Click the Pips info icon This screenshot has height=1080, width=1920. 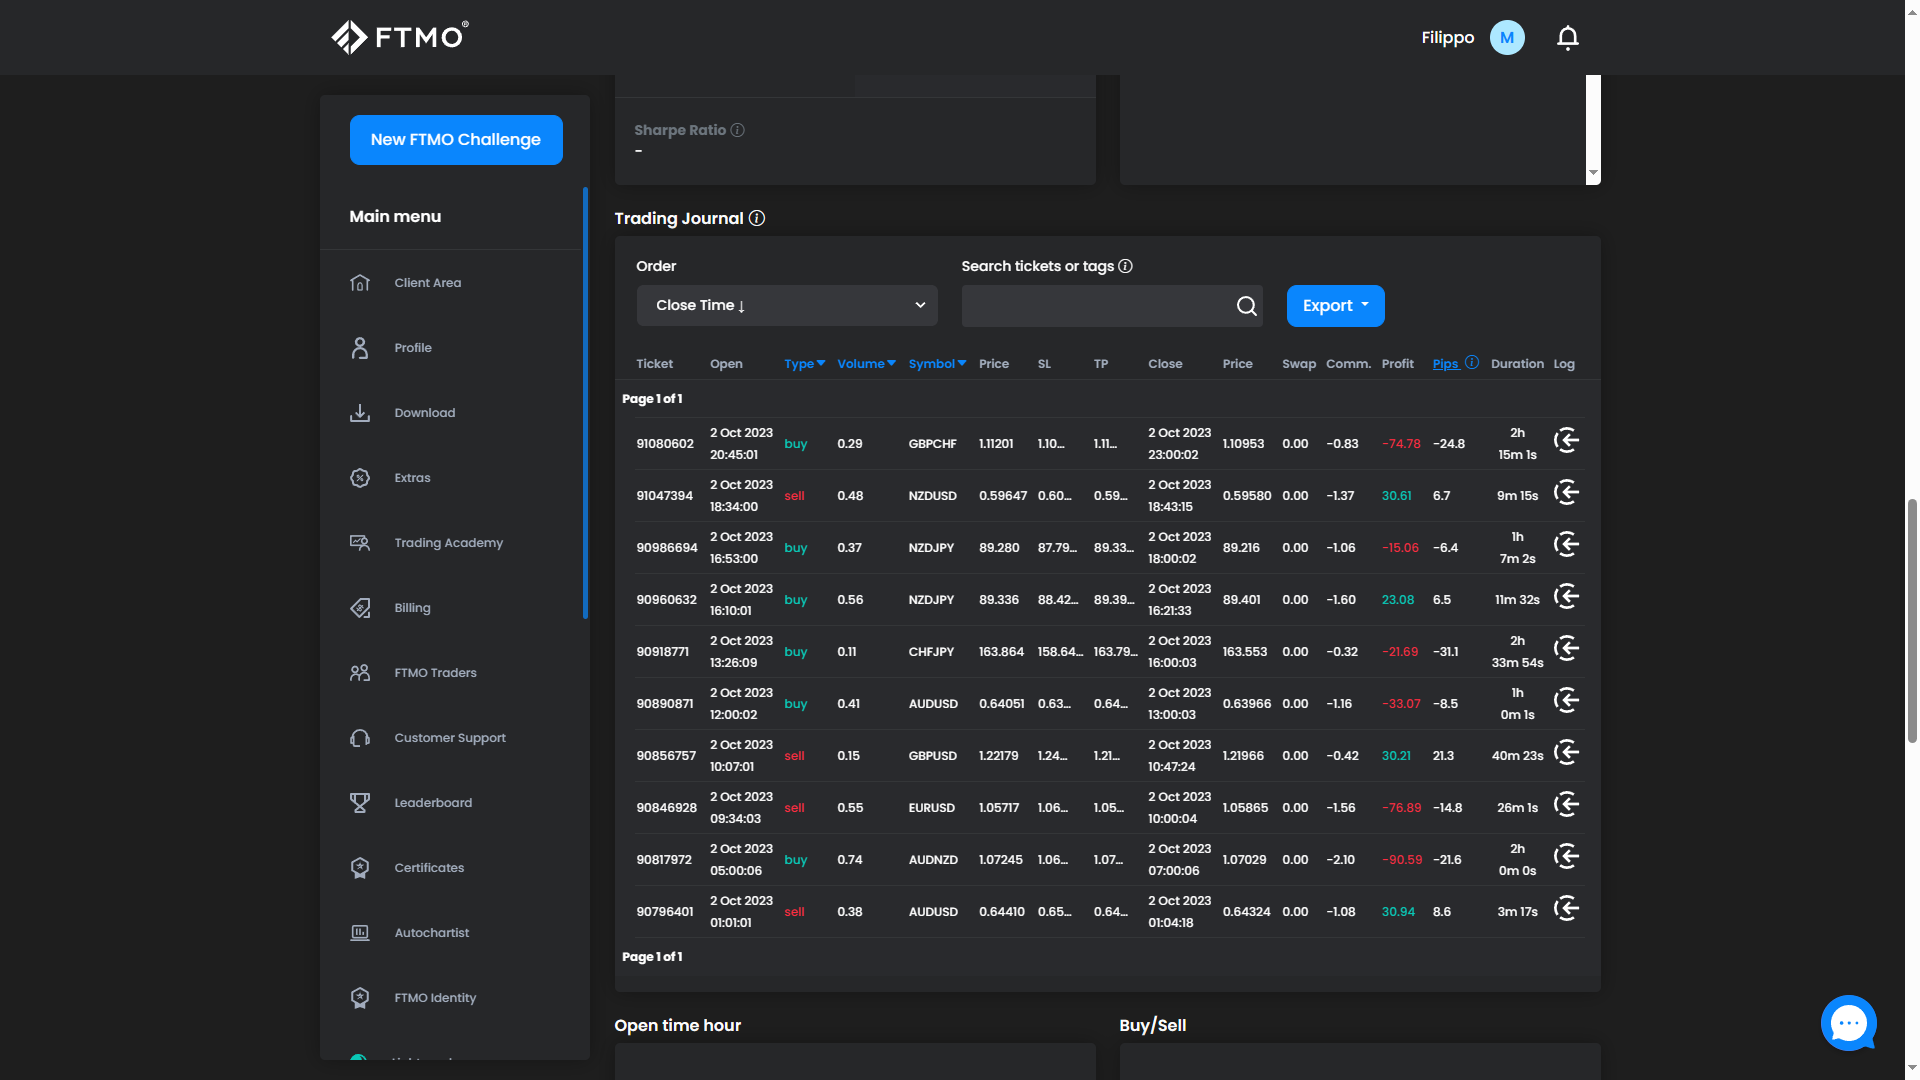tap(1472, 363)
